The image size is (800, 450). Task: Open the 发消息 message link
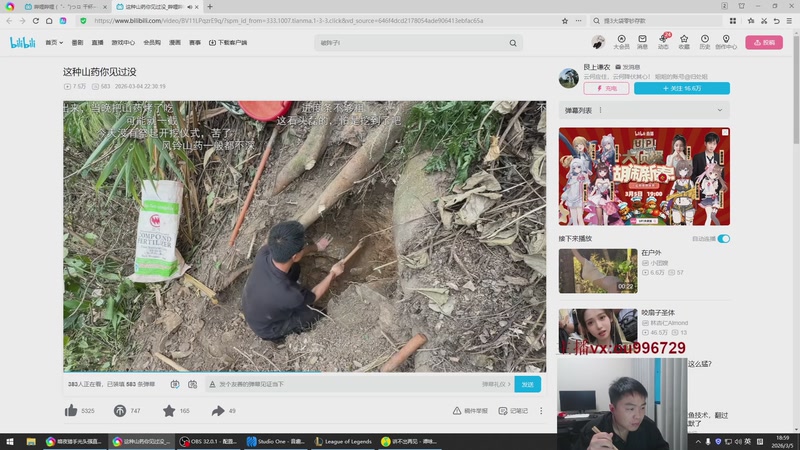point(628,67)
